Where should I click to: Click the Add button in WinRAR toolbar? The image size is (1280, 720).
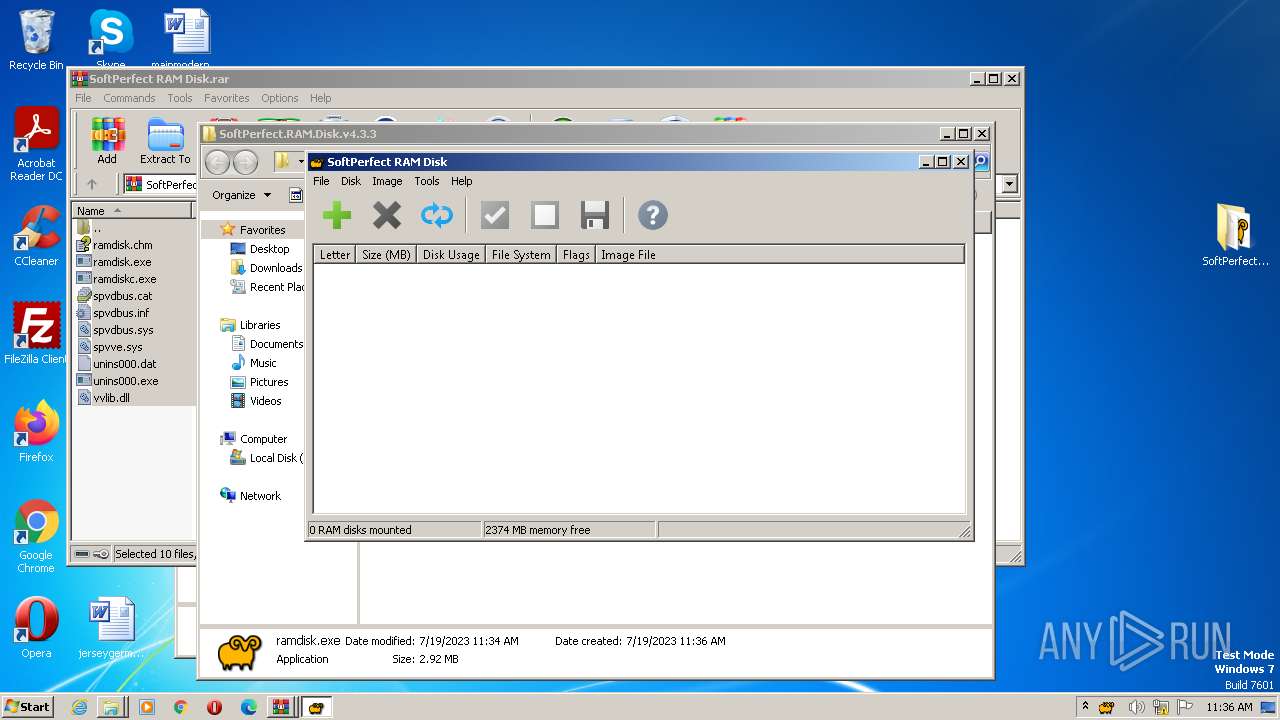(x=107, y=141)
